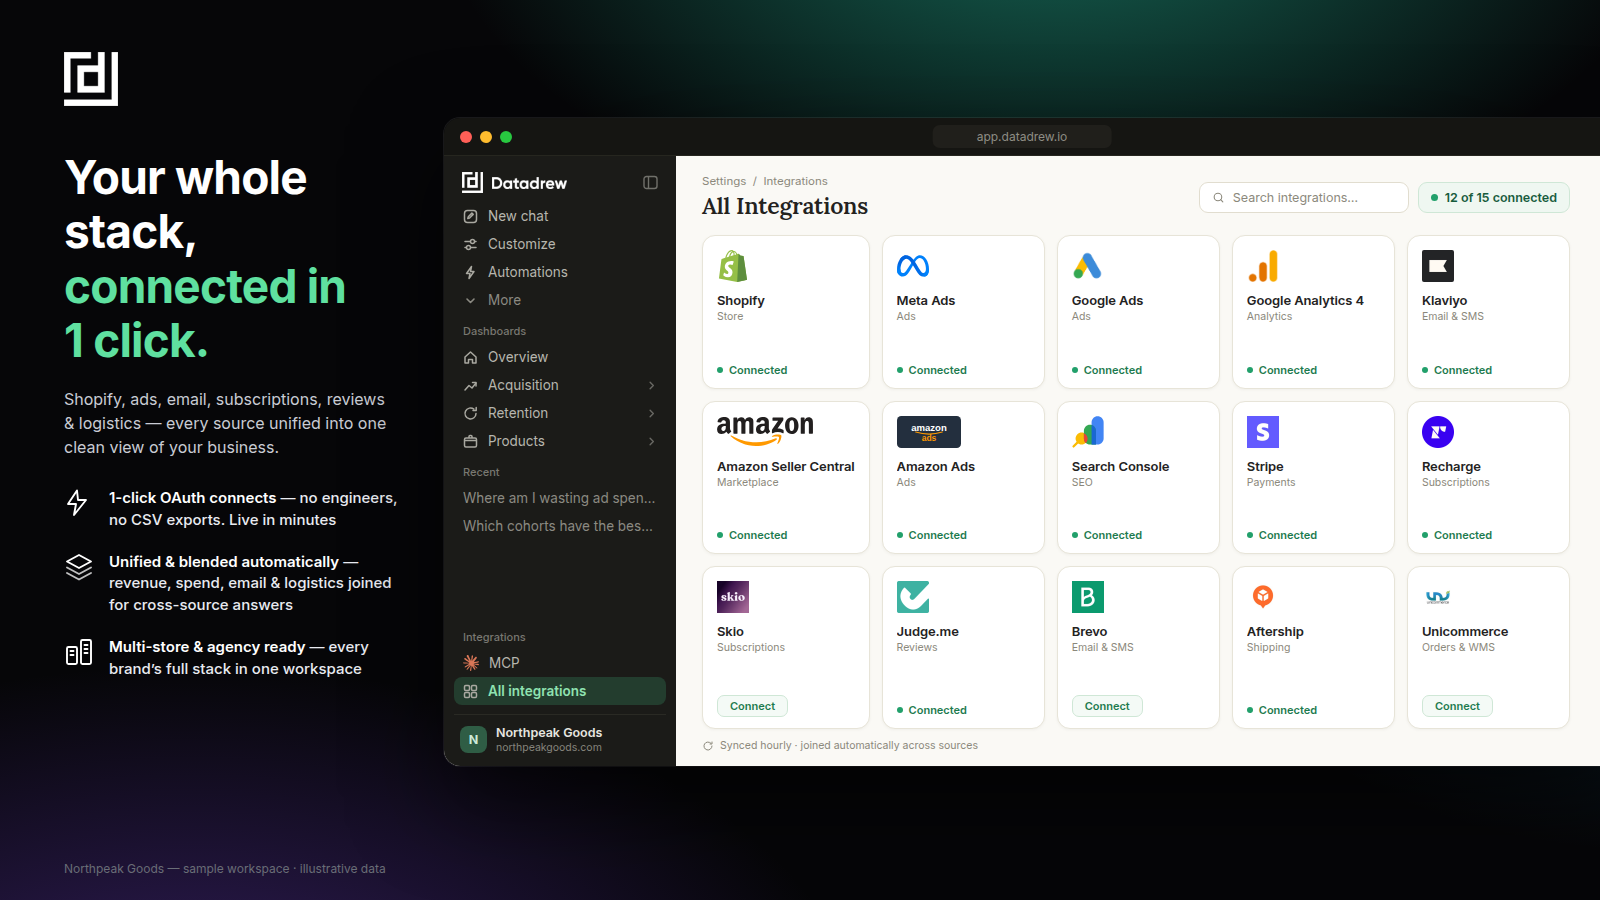Click the MCP starburst icon

[x=471, y=663]
